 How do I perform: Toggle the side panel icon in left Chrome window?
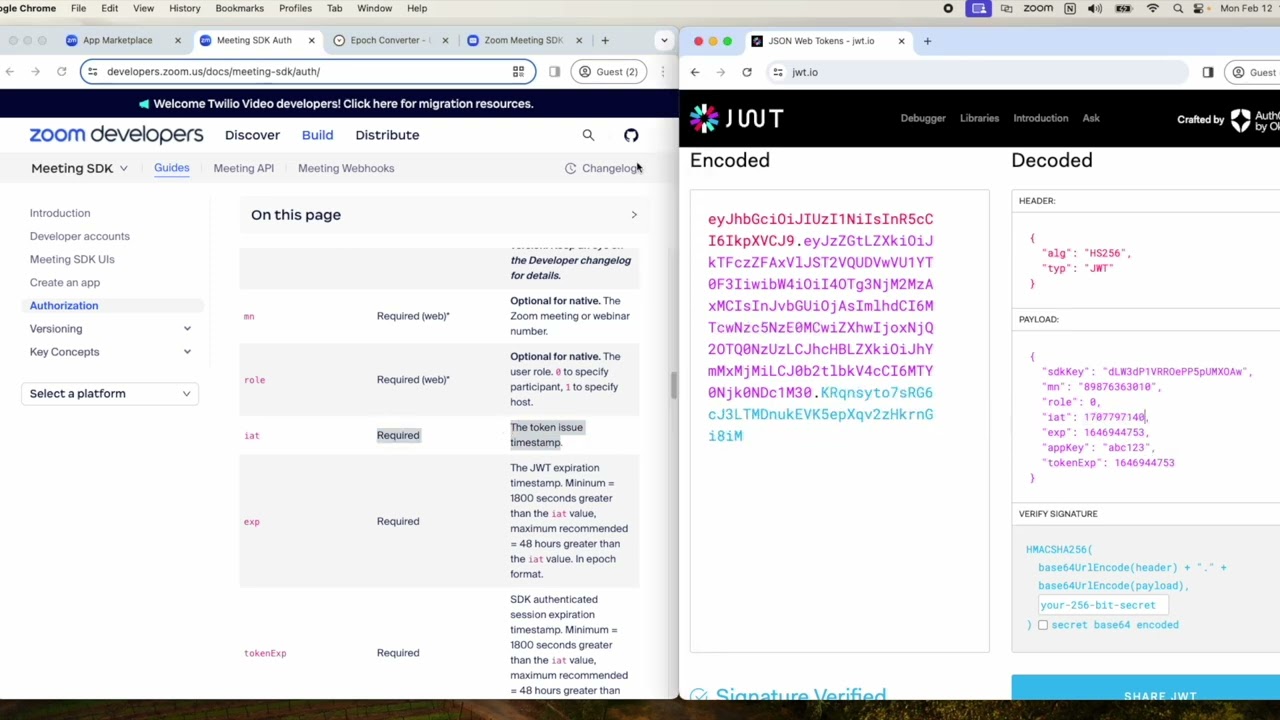(x=554, y=71)
